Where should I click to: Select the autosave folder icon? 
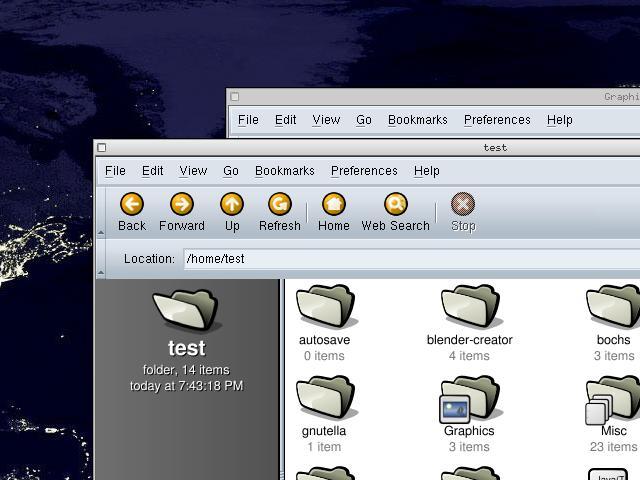point(325,306)
